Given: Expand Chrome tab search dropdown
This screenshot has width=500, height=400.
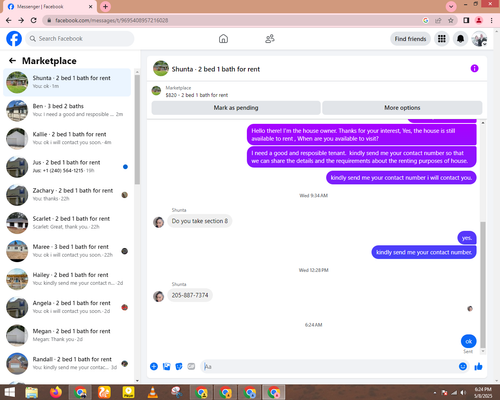Looking at the screenshot, I should 451,6.
